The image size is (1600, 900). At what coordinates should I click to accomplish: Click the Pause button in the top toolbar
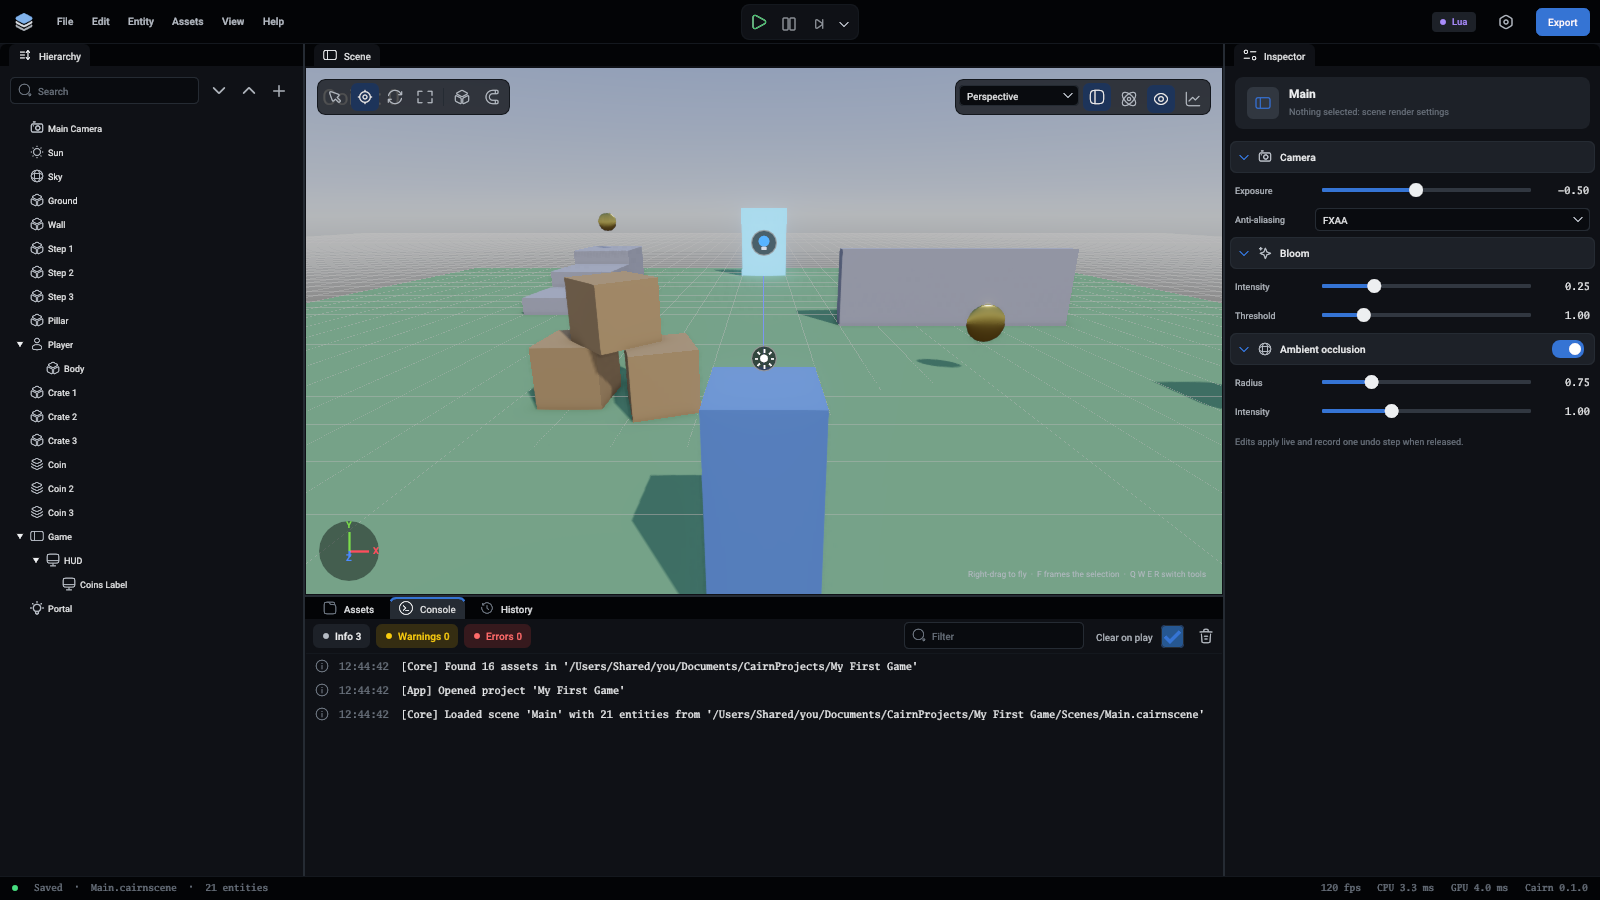point(789,23)
